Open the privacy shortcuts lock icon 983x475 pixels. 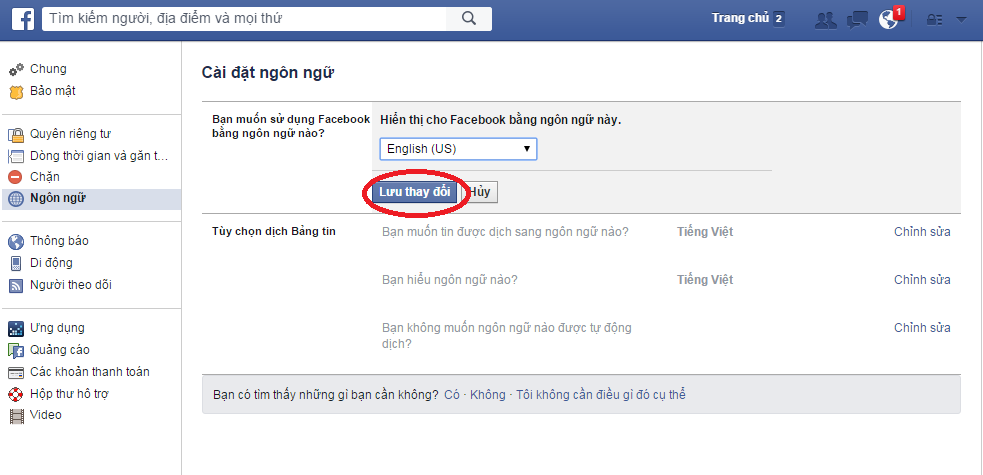[935, 19]
